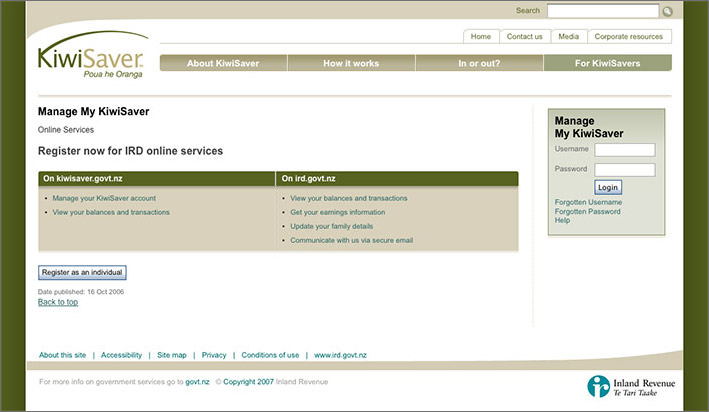Open the Site map footer link

click(x=172, y=355)
